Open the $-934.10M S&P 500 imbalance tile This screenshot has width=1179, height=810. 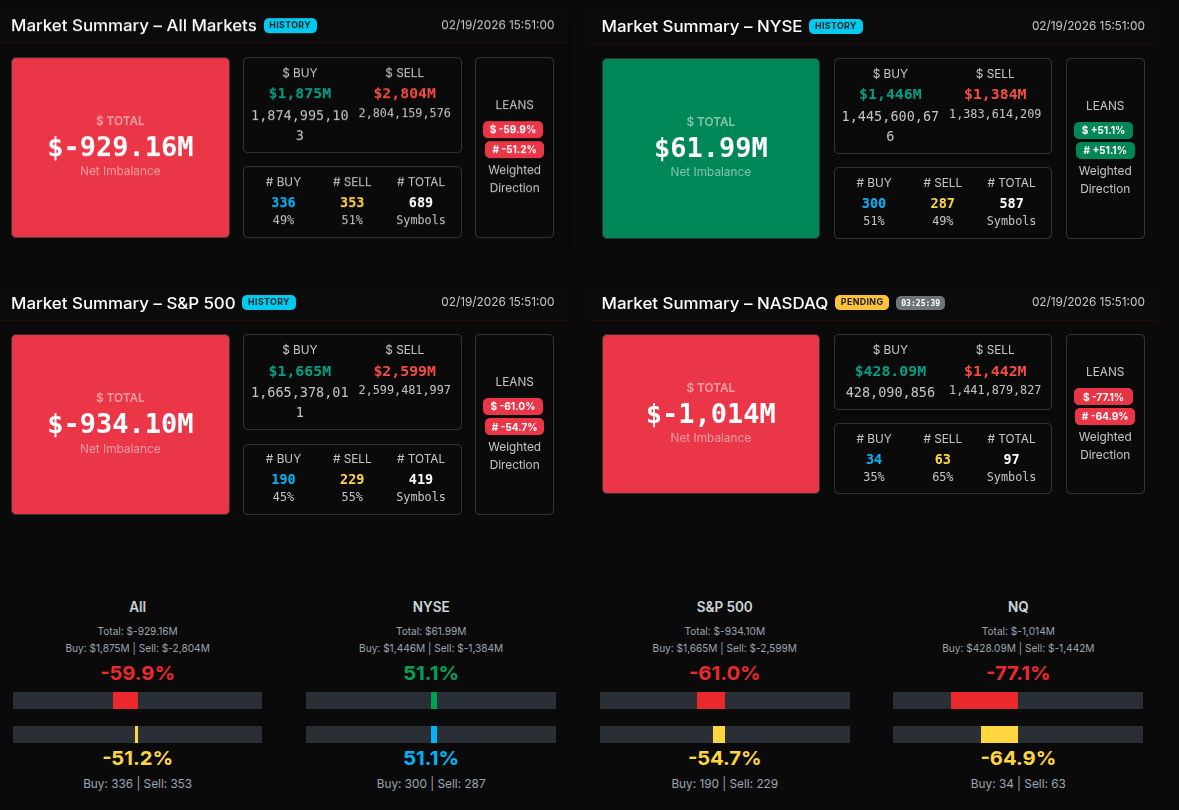coord(121,424)
